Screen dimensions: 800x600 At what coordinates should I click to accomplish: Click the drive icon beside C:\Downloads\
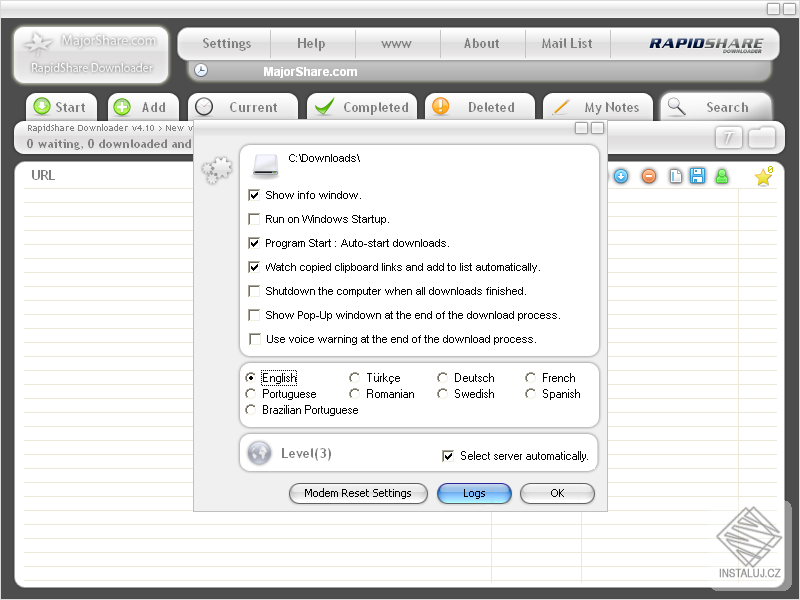click(263, 166)
